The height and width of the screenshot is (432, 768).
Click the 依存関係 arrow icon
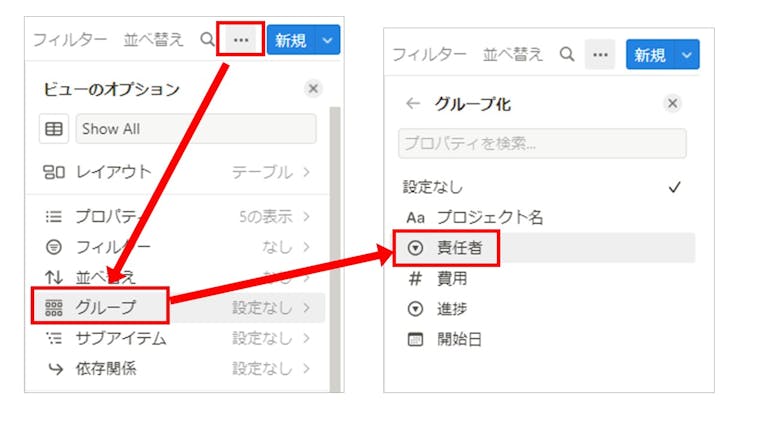55,369
